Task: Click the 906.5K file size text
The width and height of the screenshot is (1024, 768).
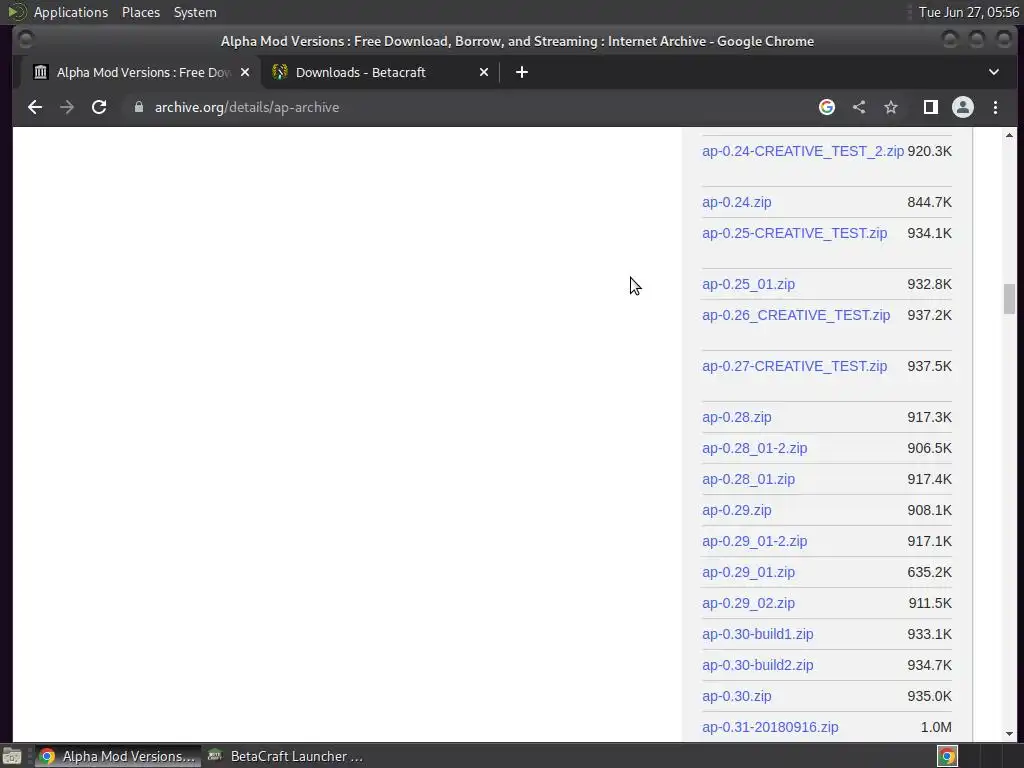Action: pos(929,448)
